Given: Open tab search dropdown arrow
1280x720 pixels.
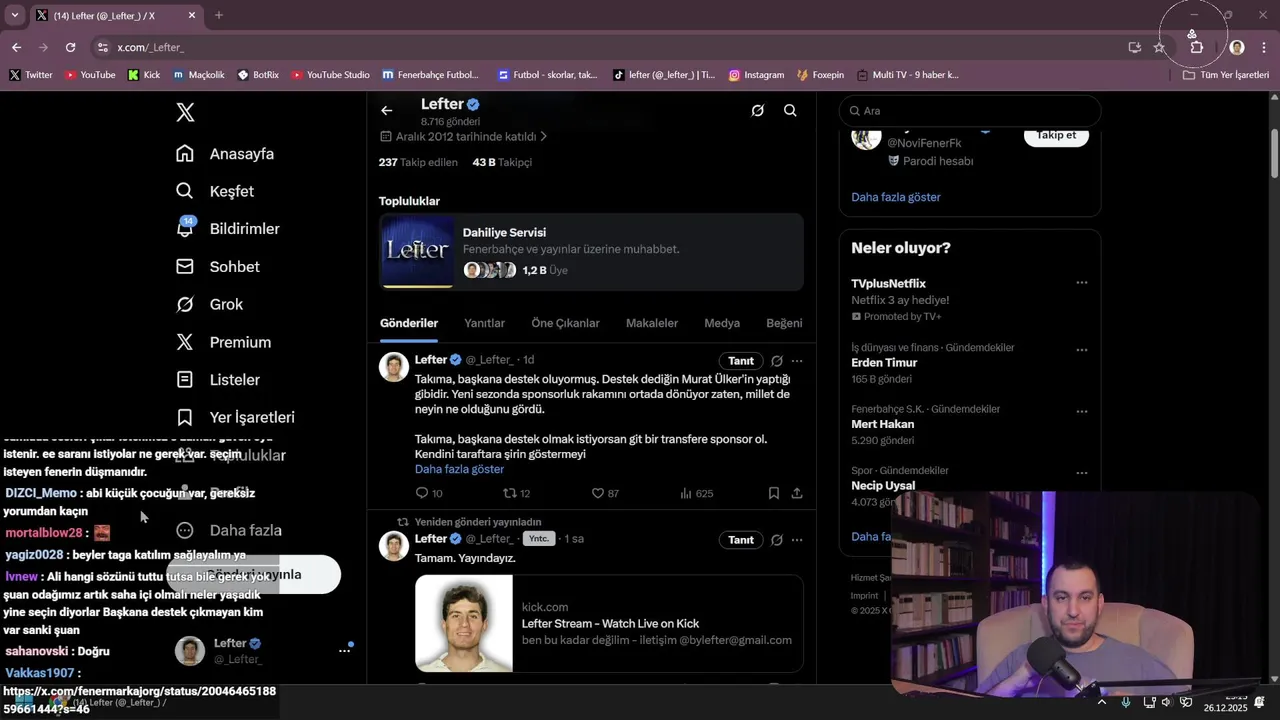Looking at the screenshot, I should pyautogui.click(x=14, y=15).
